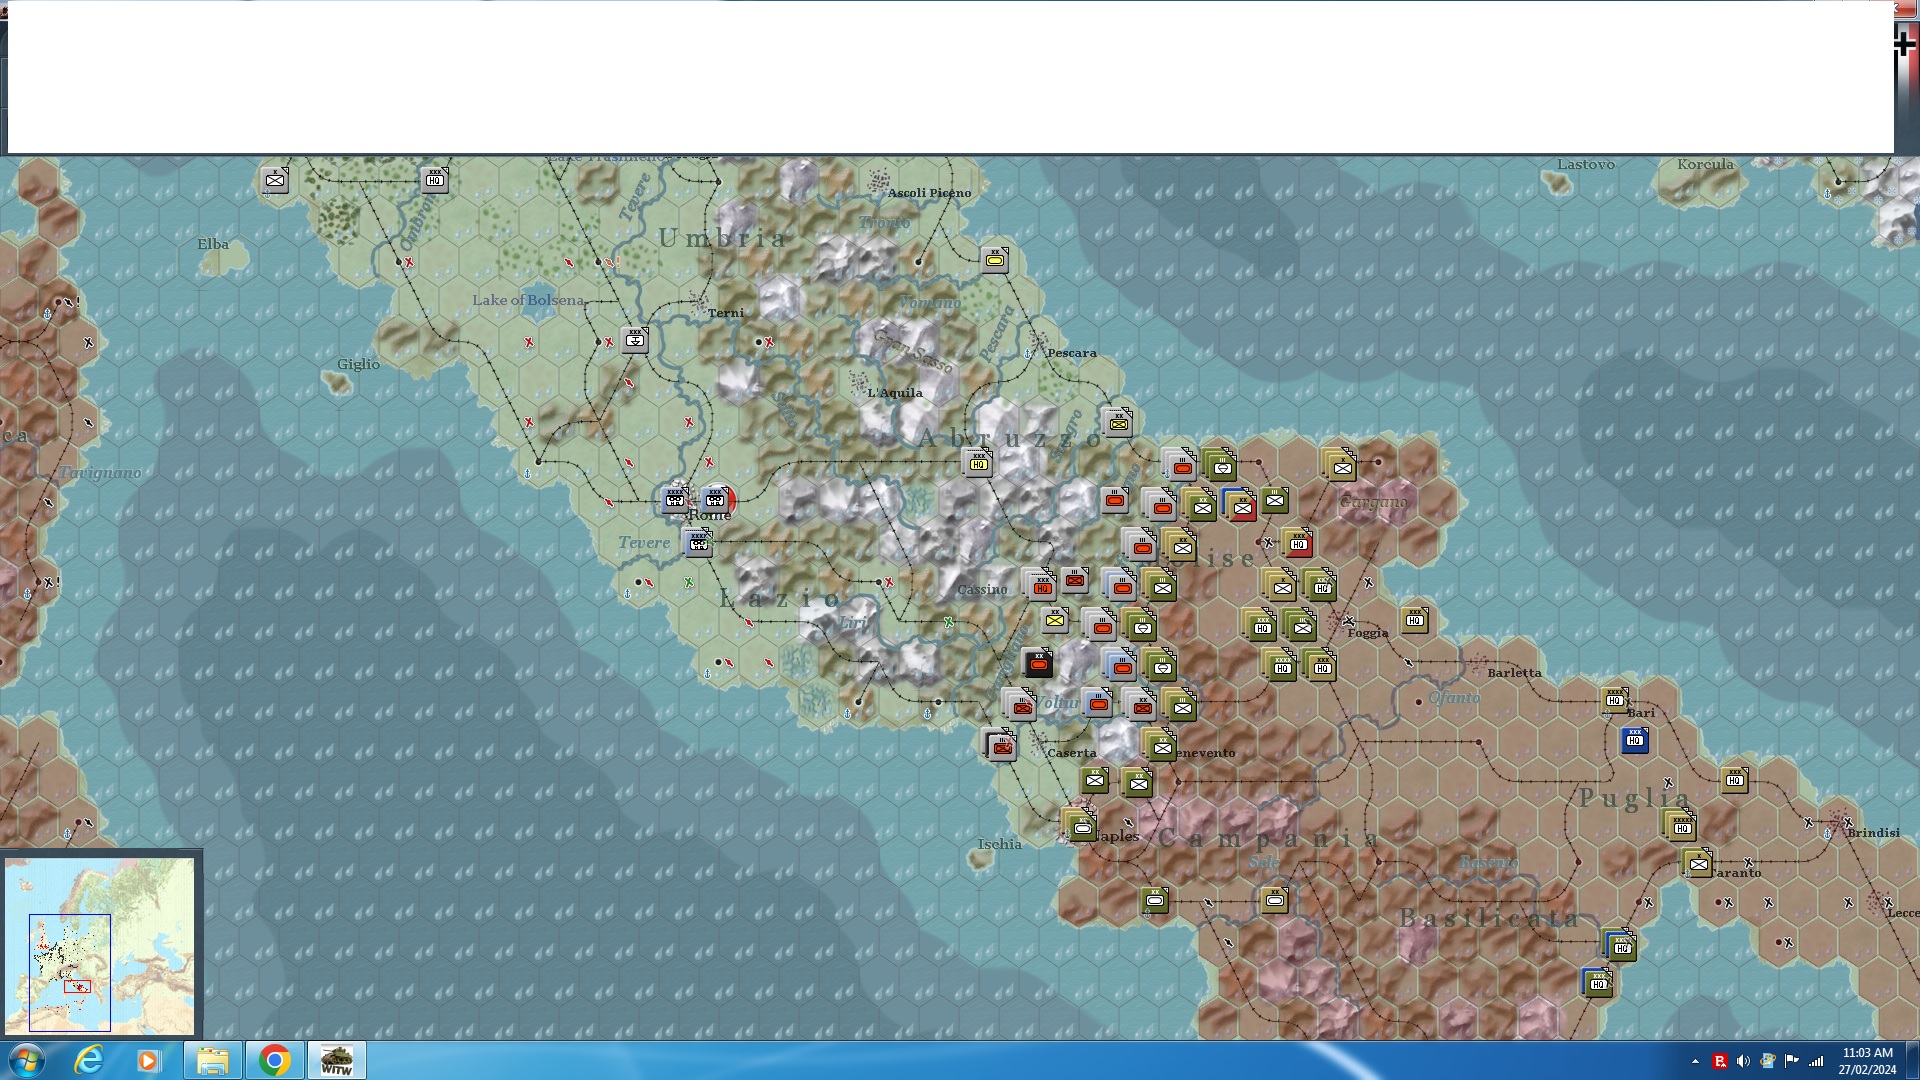Select red-cornered HQ counter south of Gargano

pyautogui.click(x=1298, y=544)
